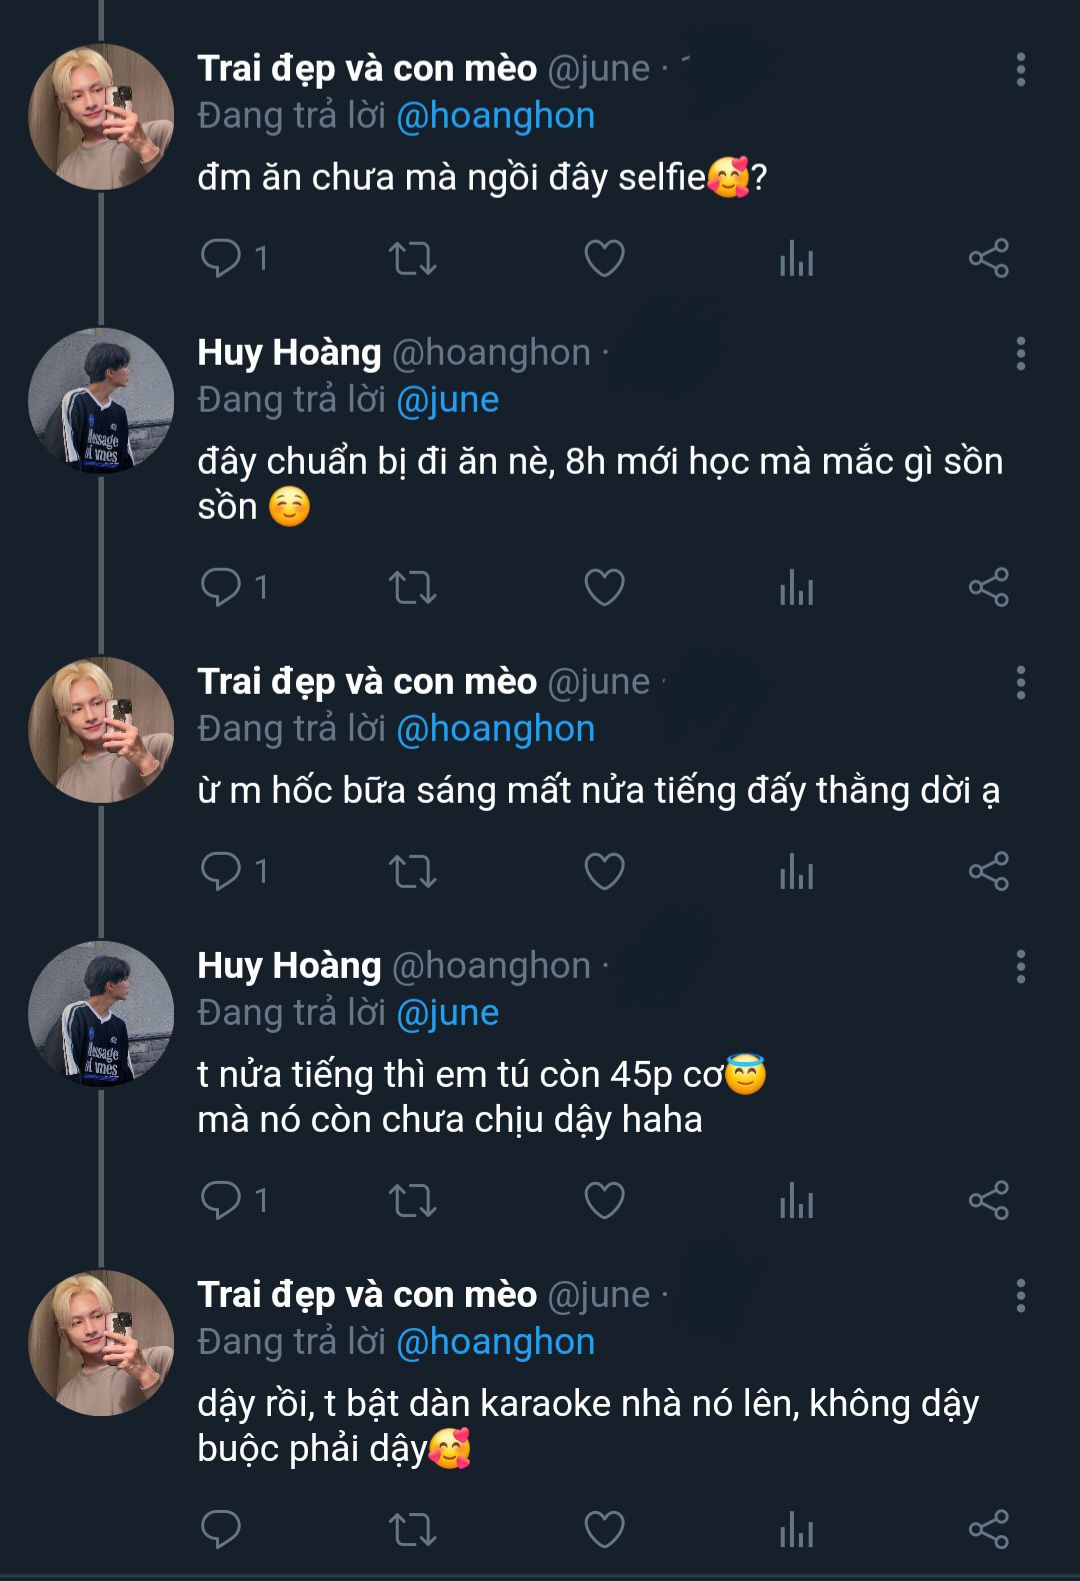The image size is (1080, 1581).
Task: Share the "đm ăn chưa" selfie tweet
Action: pyautogui.click(x=988, y=258)
